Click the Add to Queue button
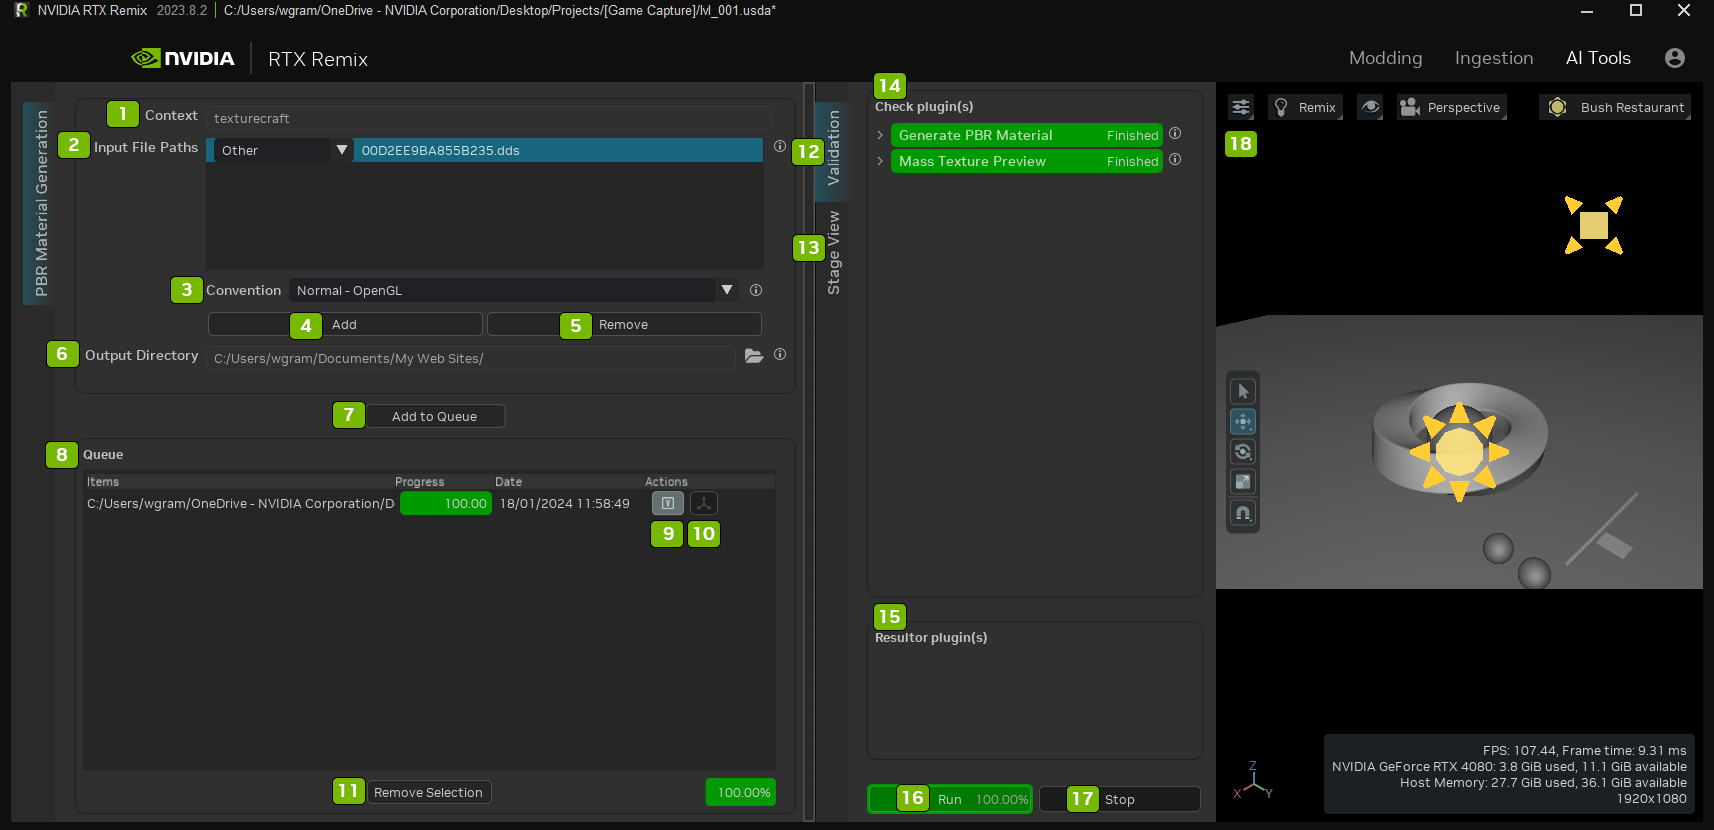 click(435, 416)
